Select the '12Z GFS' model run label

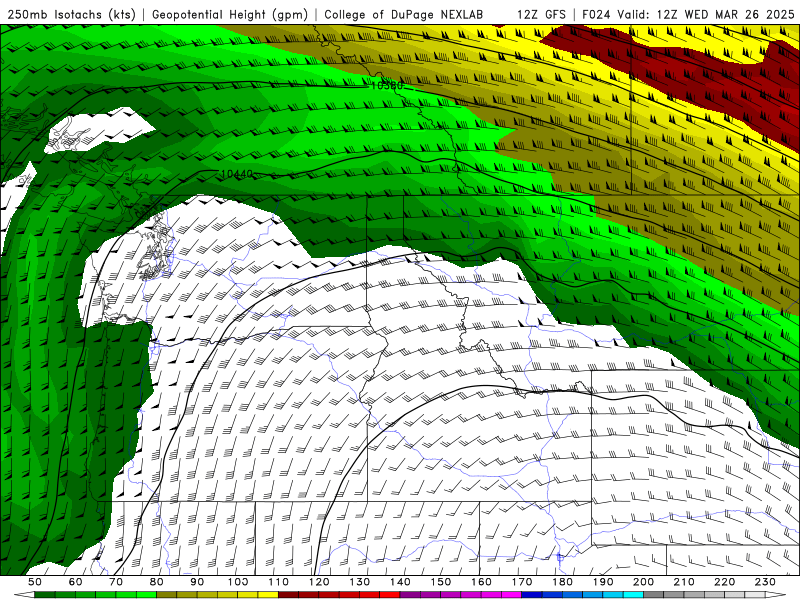coord(541,14)
